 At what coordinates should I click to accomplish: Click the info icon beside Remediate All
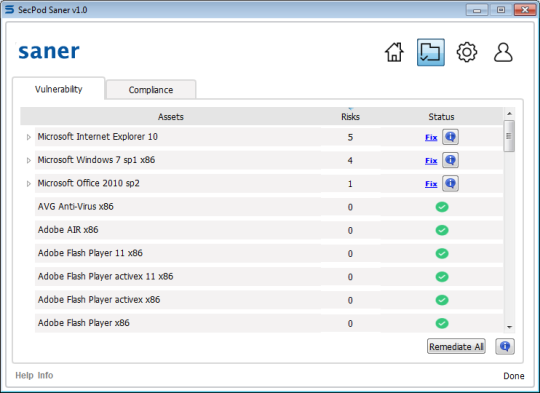[505, 346]
